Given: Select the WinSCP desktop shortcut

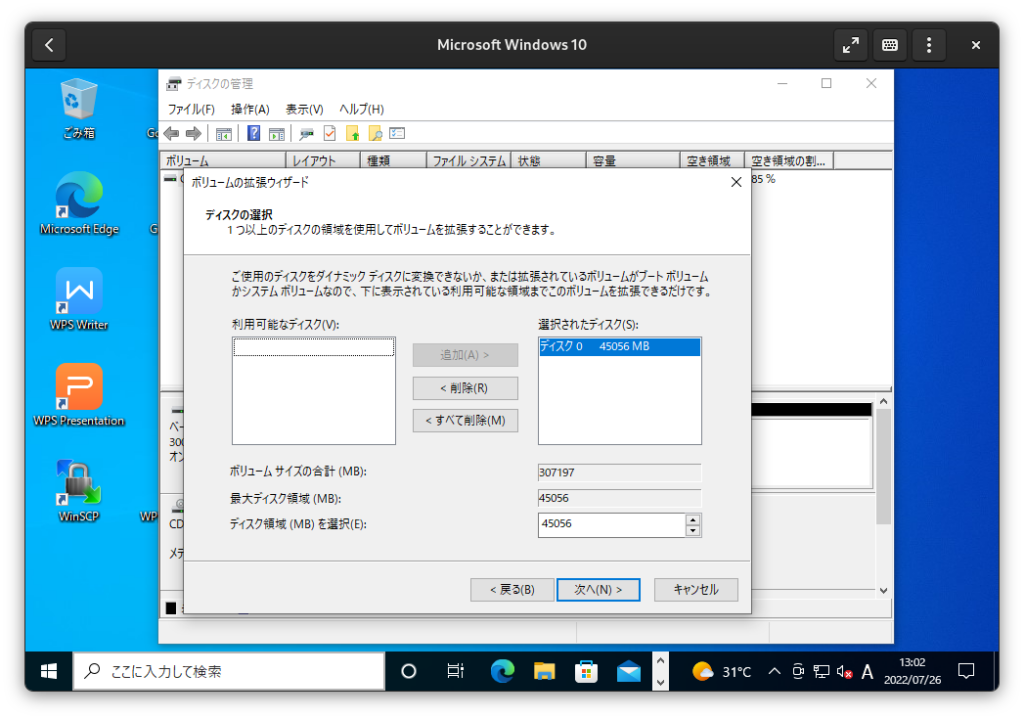Looking at the screenshot, I should tap(79, 491).
